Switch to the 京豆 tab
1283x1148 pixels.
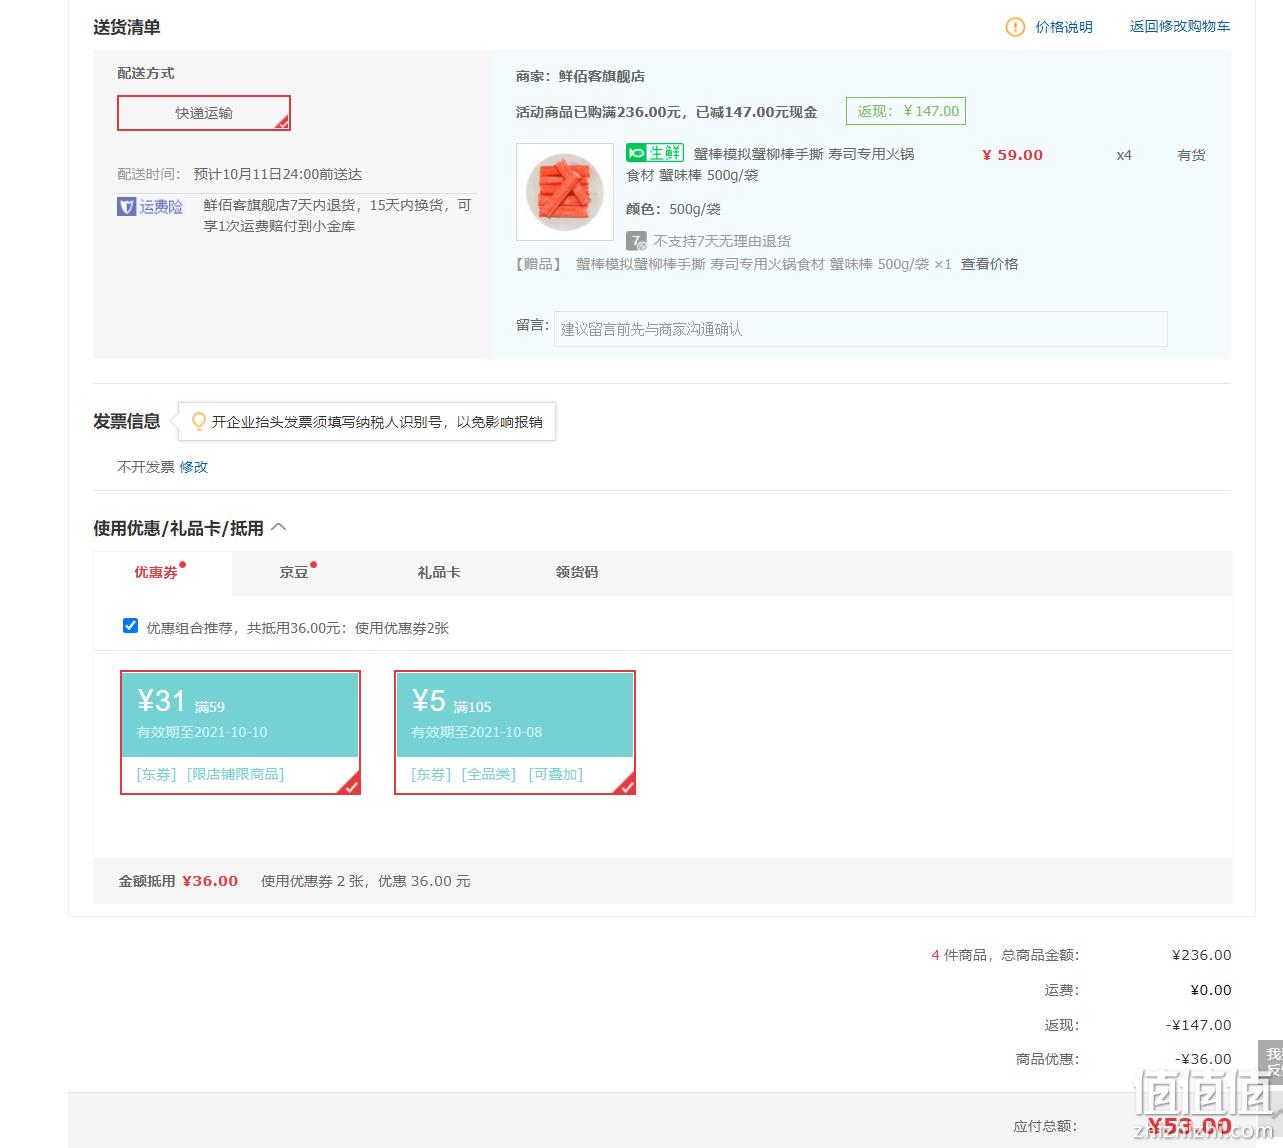point(294,572)
